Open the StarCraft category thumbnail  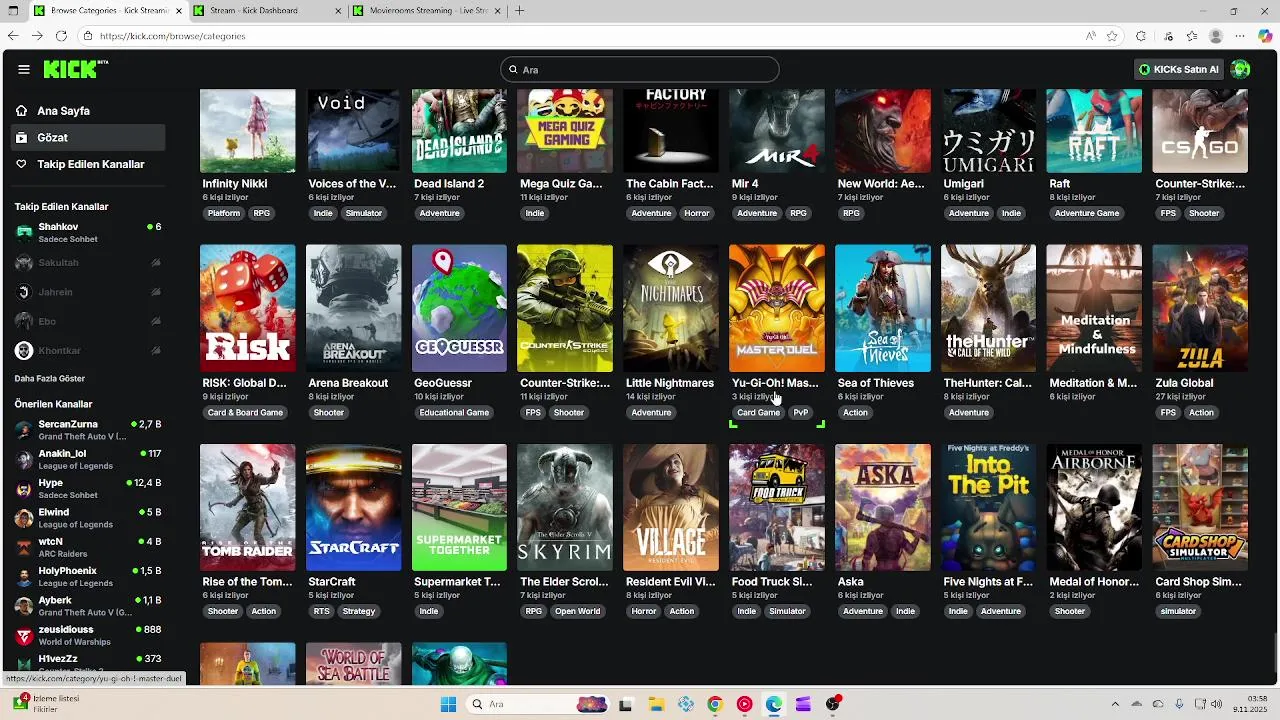tap(353, 507)
